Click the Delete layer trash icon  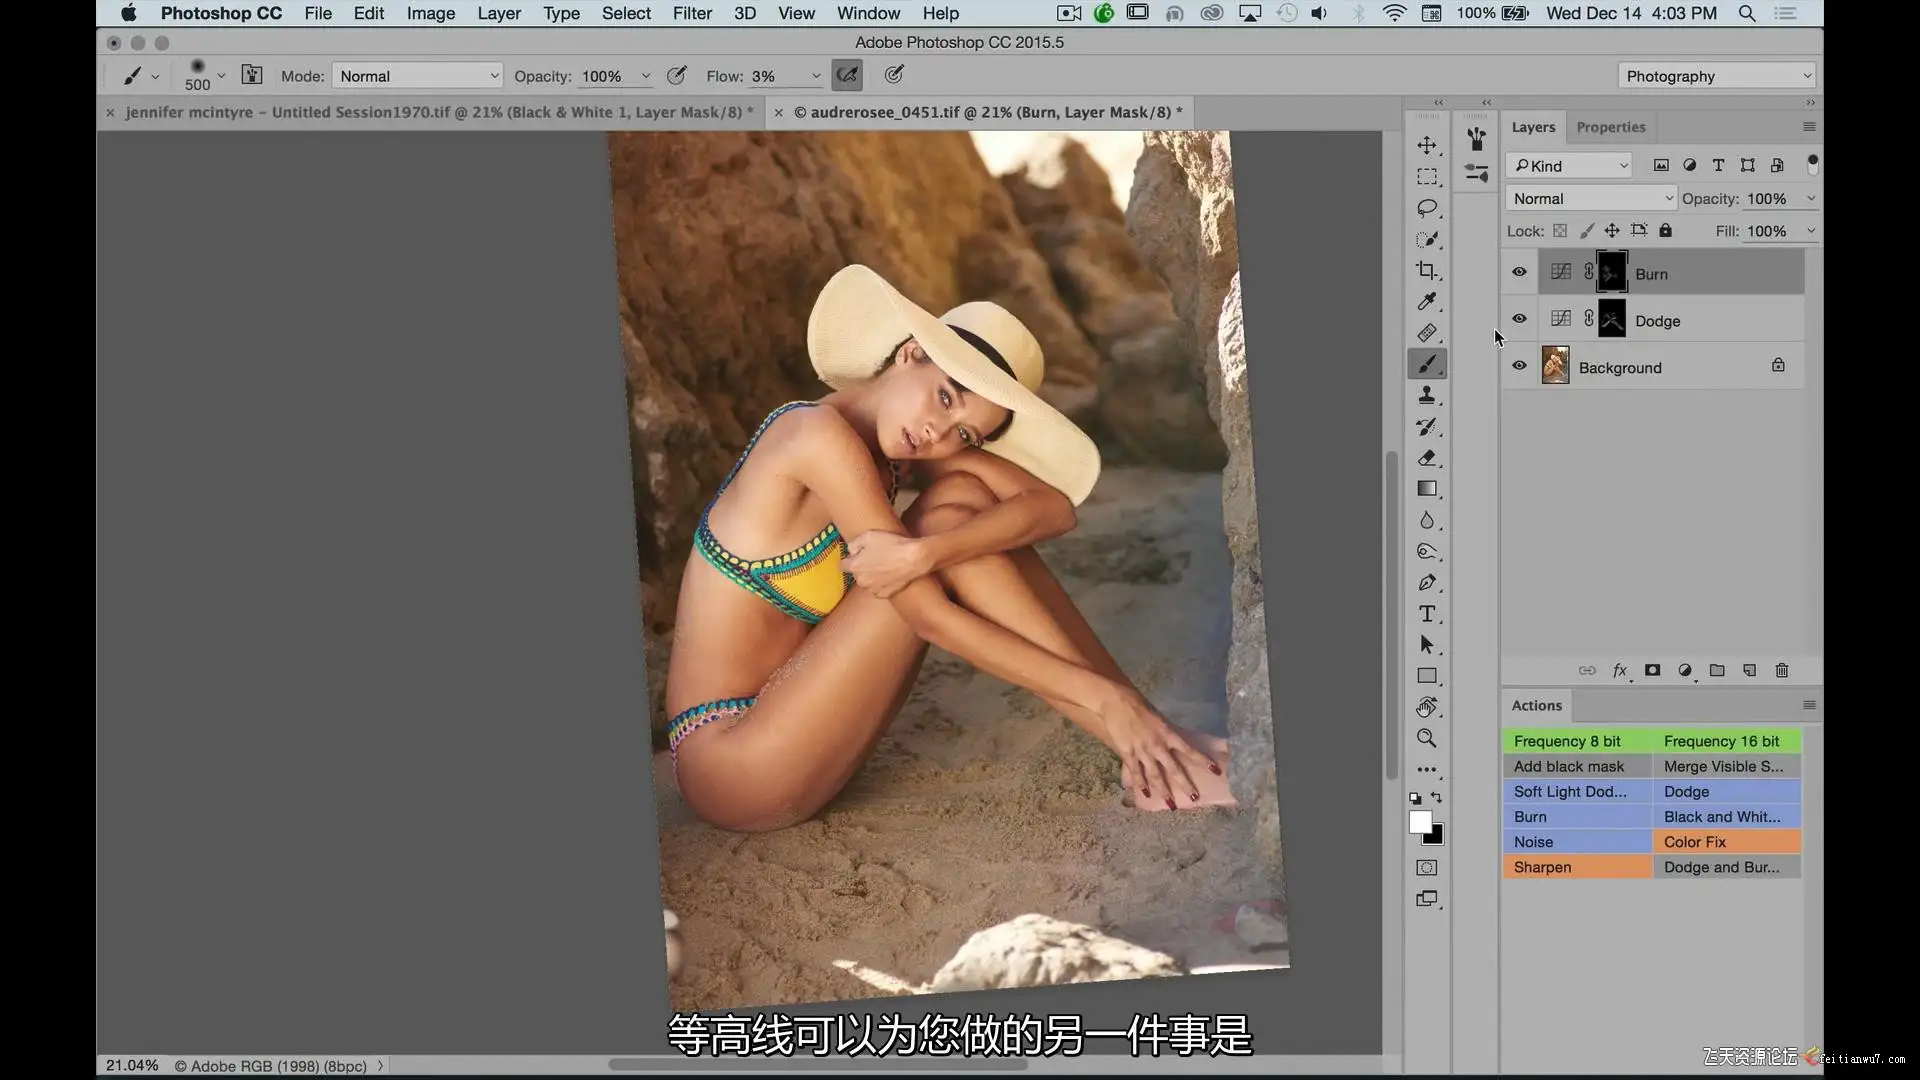pos(1781,671)
